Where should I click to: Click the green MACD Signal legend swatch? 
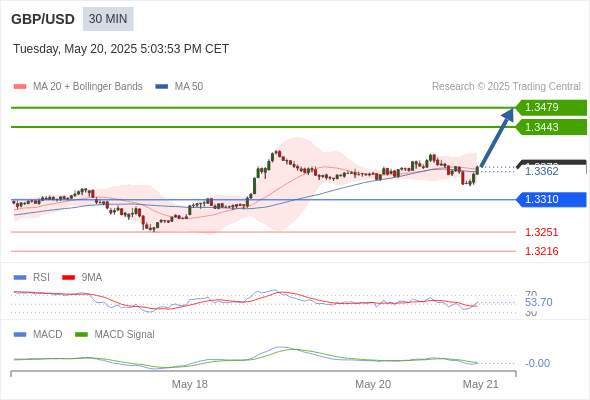point(81,335)
